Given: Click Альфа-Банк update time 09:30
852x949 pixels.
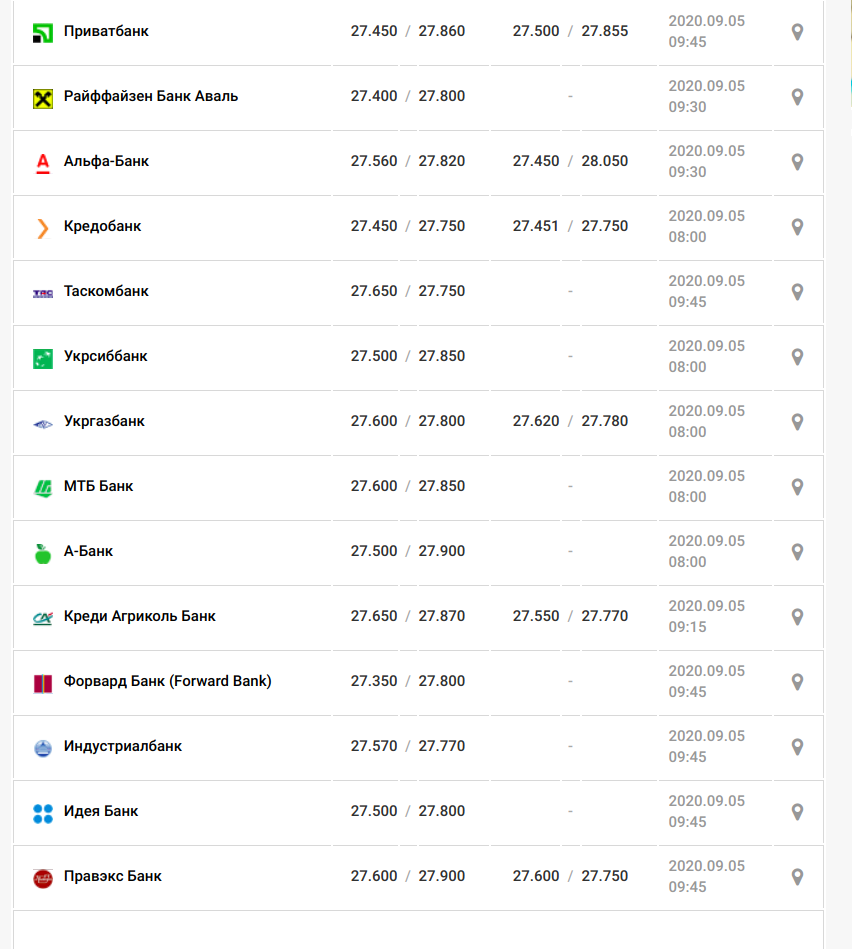Looking at the screenshot, I should [x=687, y=172].
